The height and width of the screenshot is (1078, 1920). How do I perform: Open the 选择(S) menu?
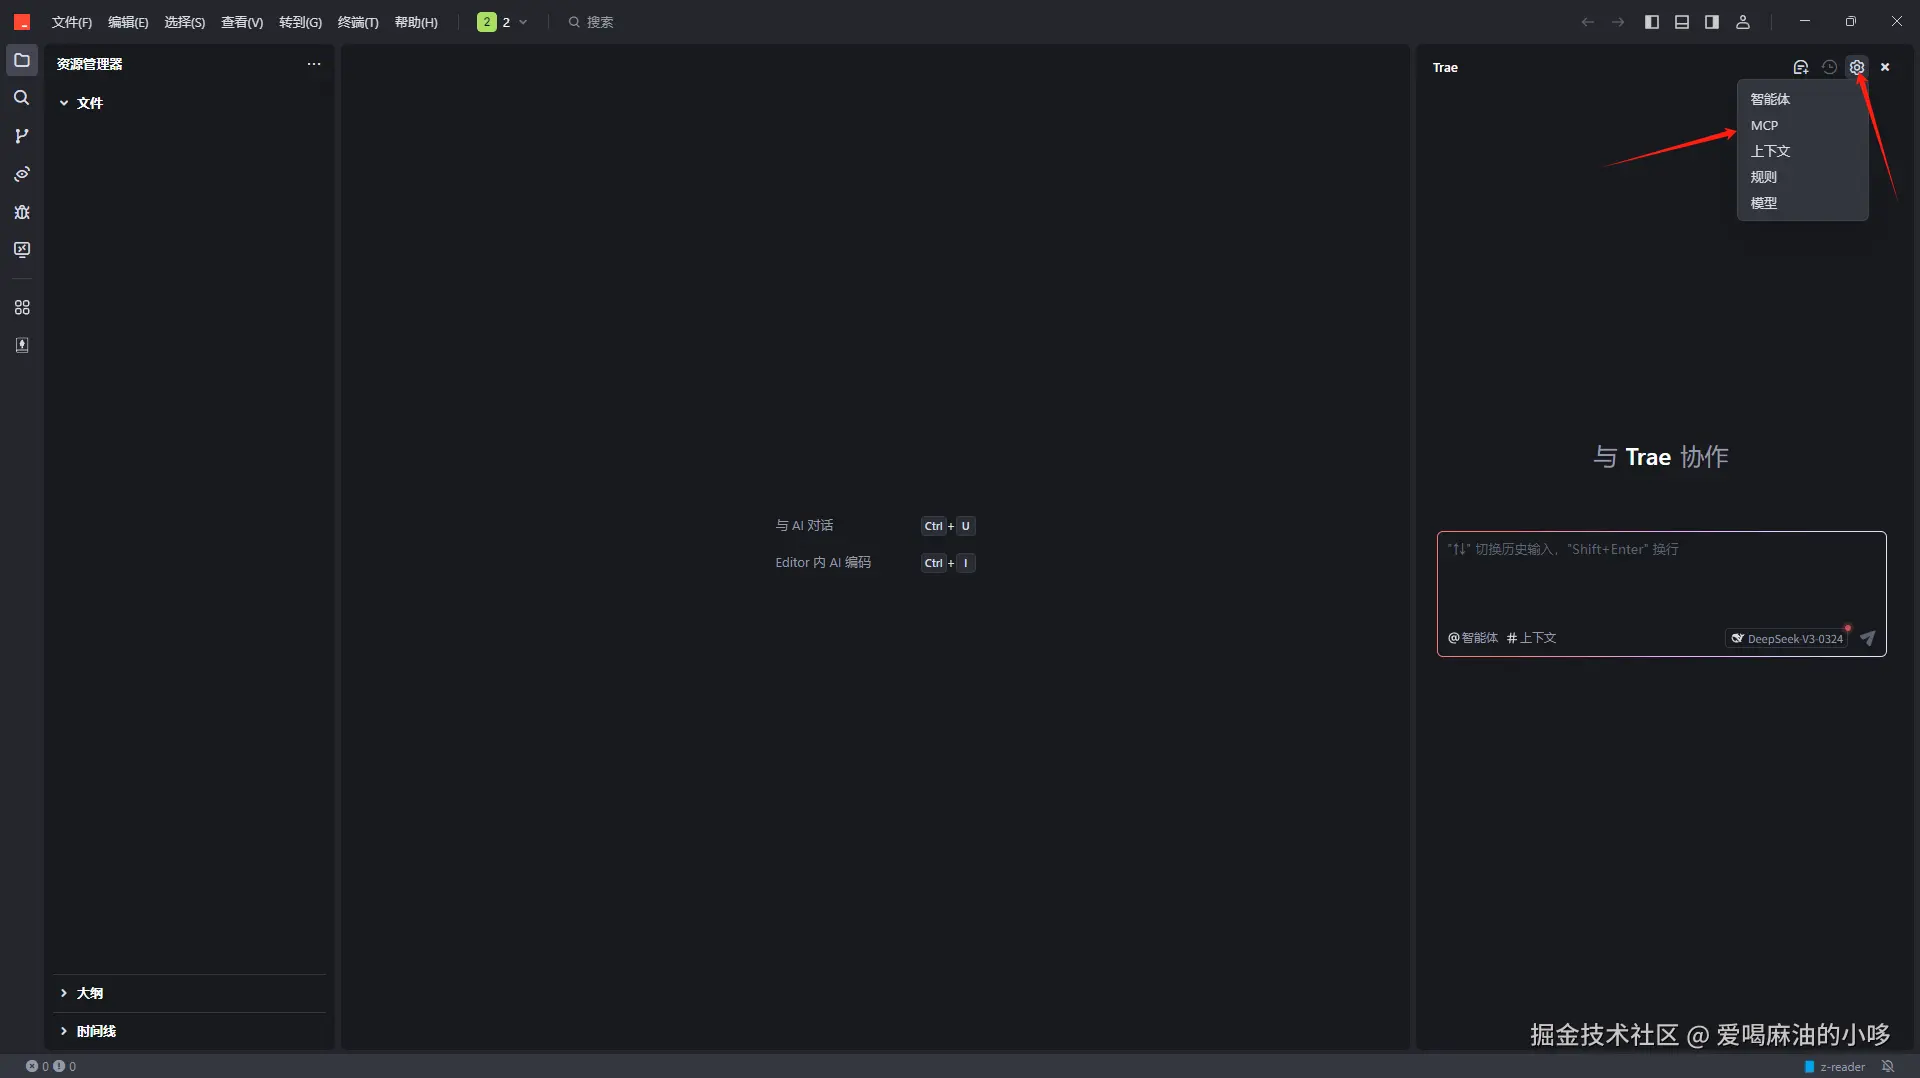(x=185, y=22)
